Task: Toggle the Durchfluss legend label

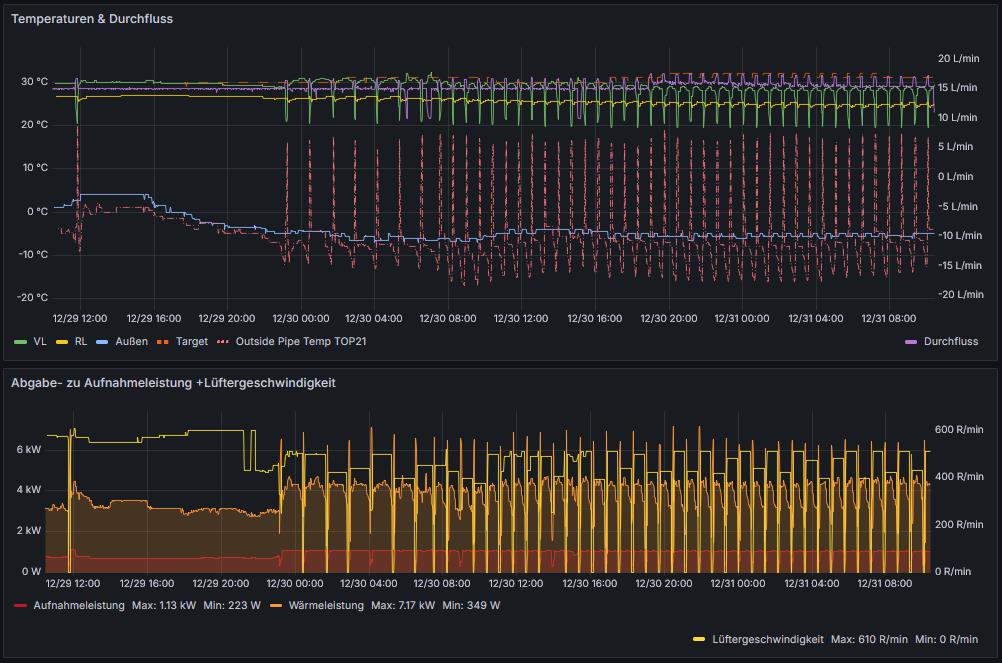Action: 951,342
